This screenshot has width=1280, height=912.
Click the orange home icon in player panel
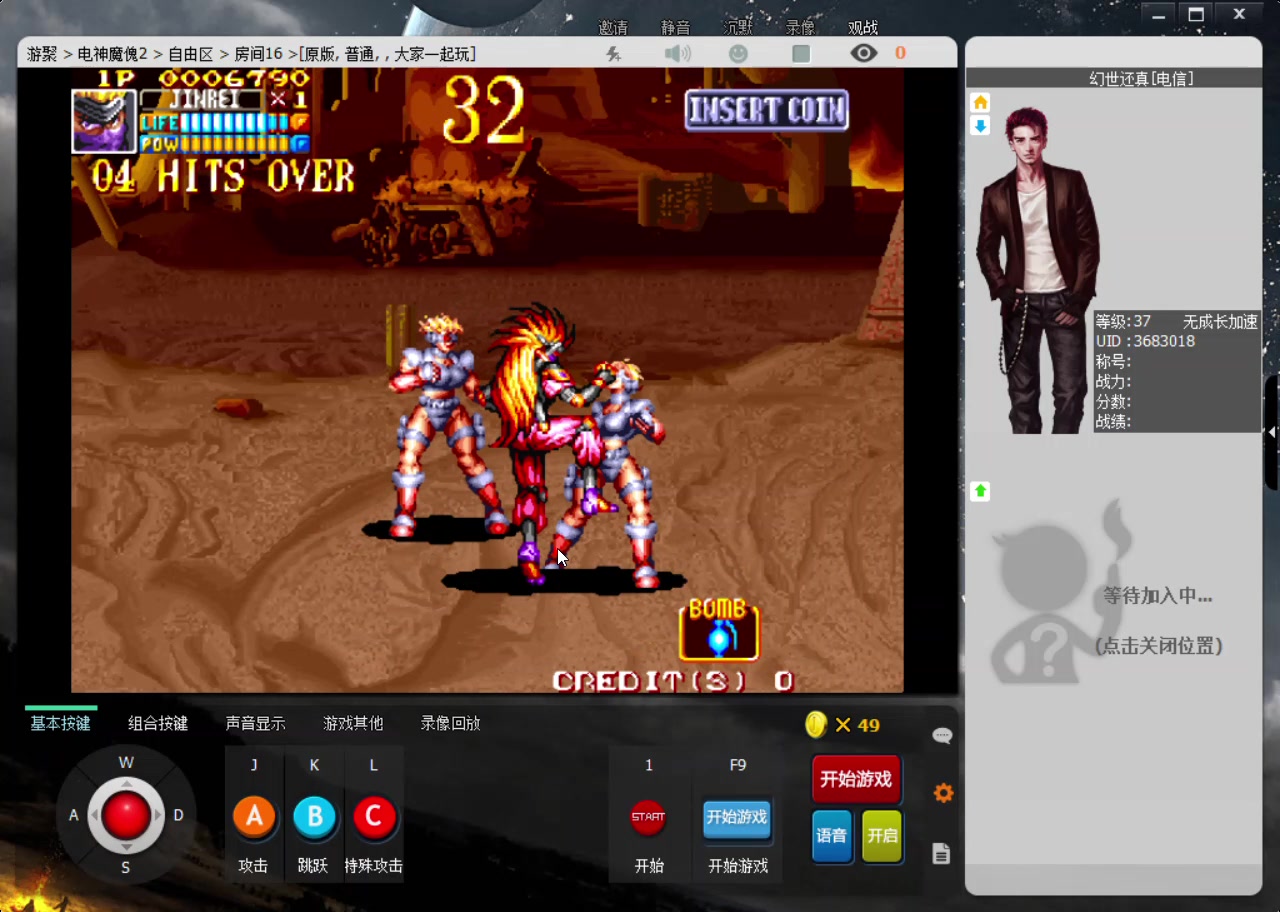pos(981,102)
